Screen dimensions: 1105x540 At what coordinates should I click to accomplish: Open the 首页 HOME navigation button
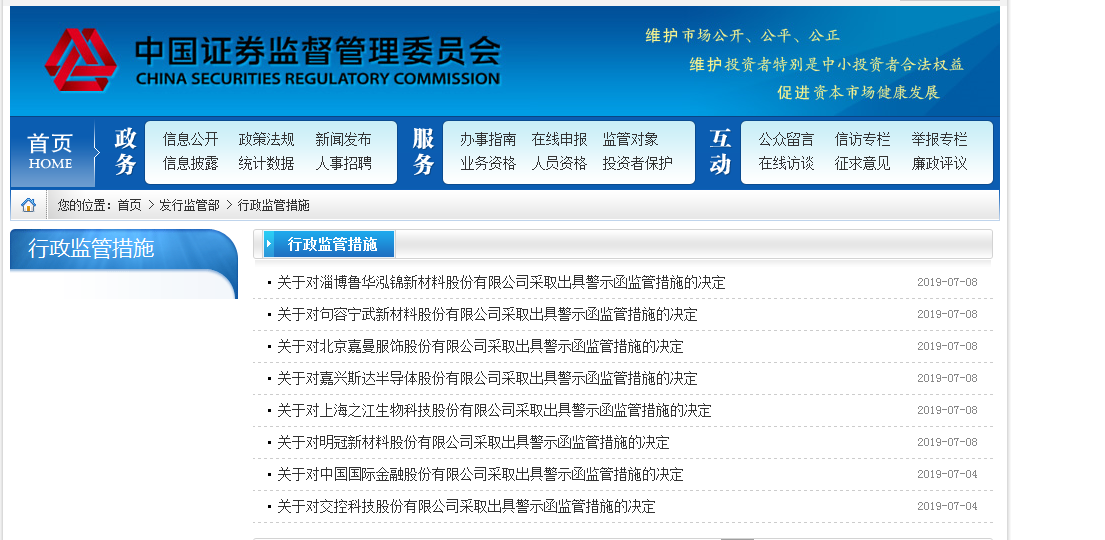point(50,152)
